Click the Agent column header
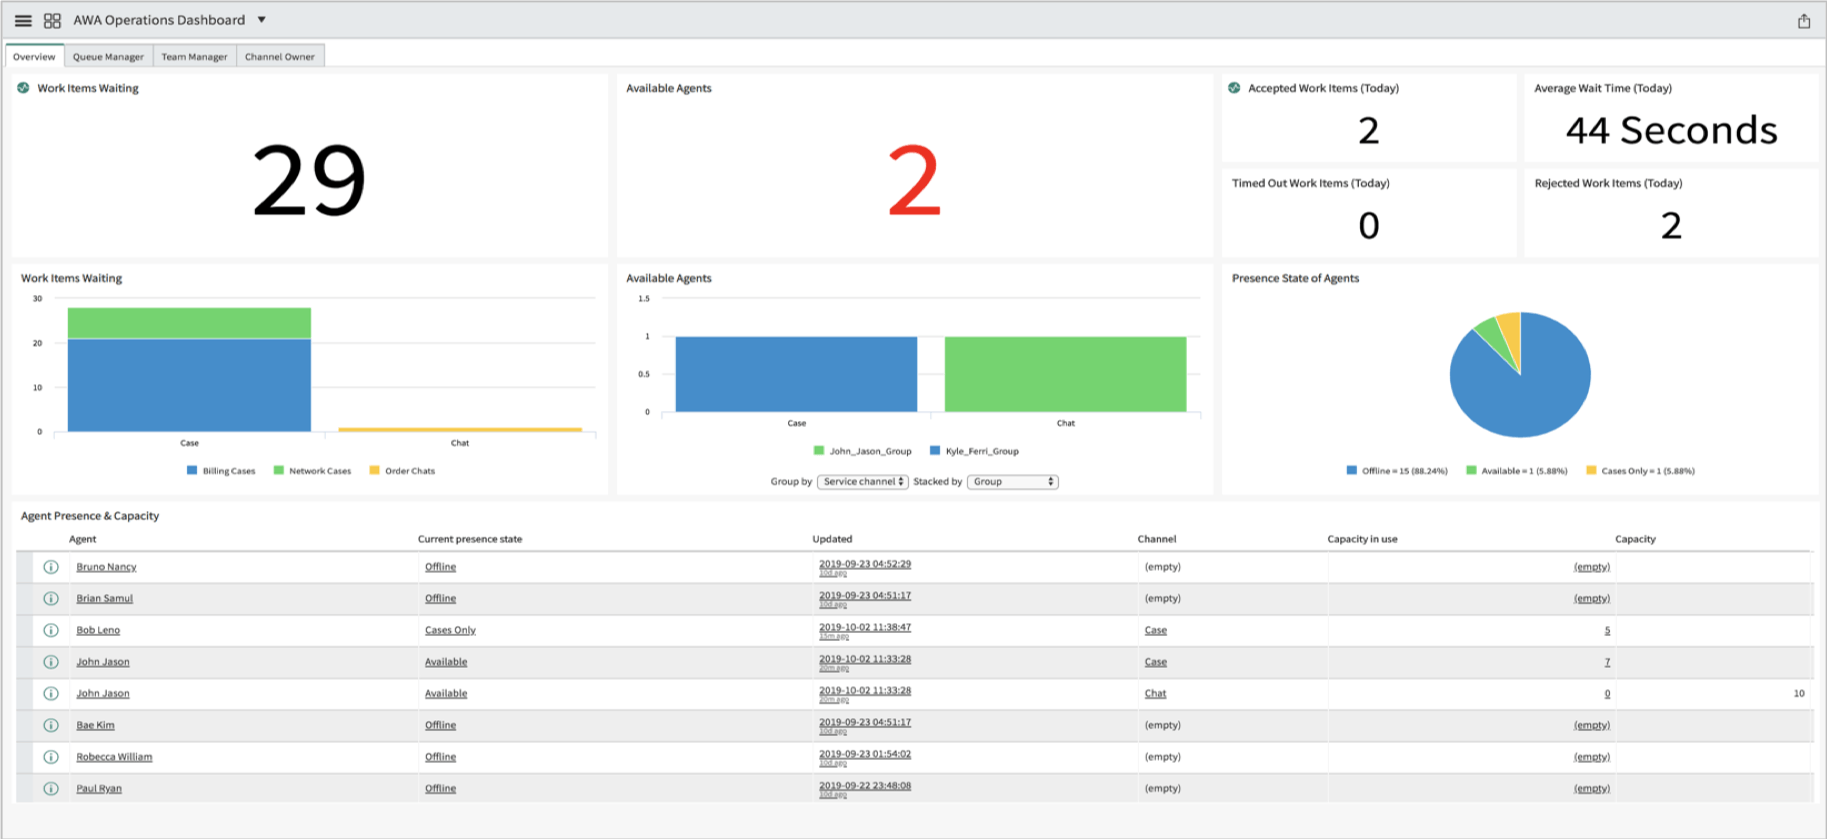Screen dimensions: 1827x839 point(82,539)
